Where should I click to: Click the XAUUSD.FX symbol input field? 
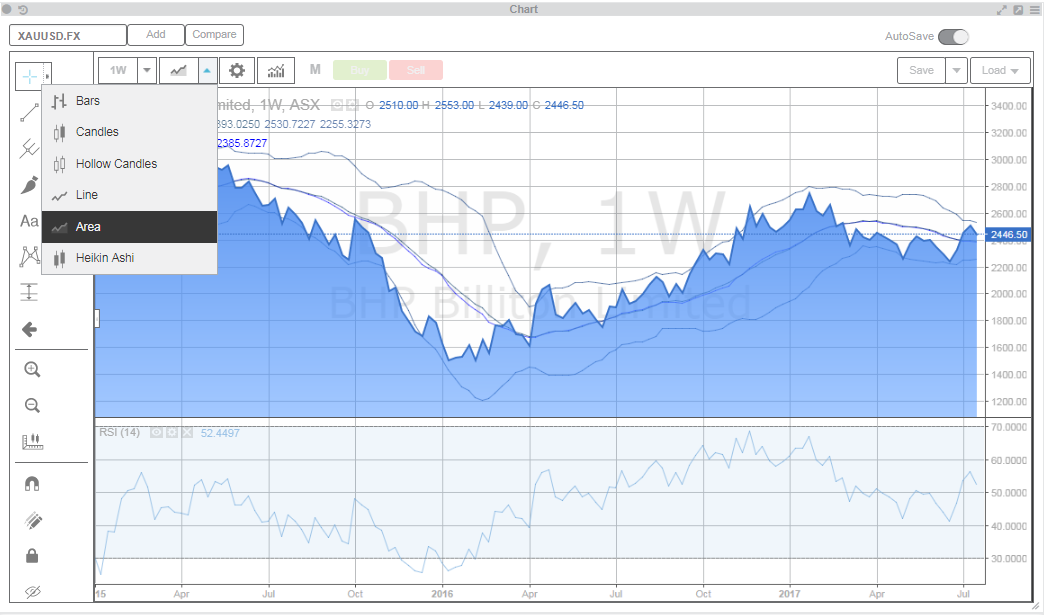coord(68,35)
